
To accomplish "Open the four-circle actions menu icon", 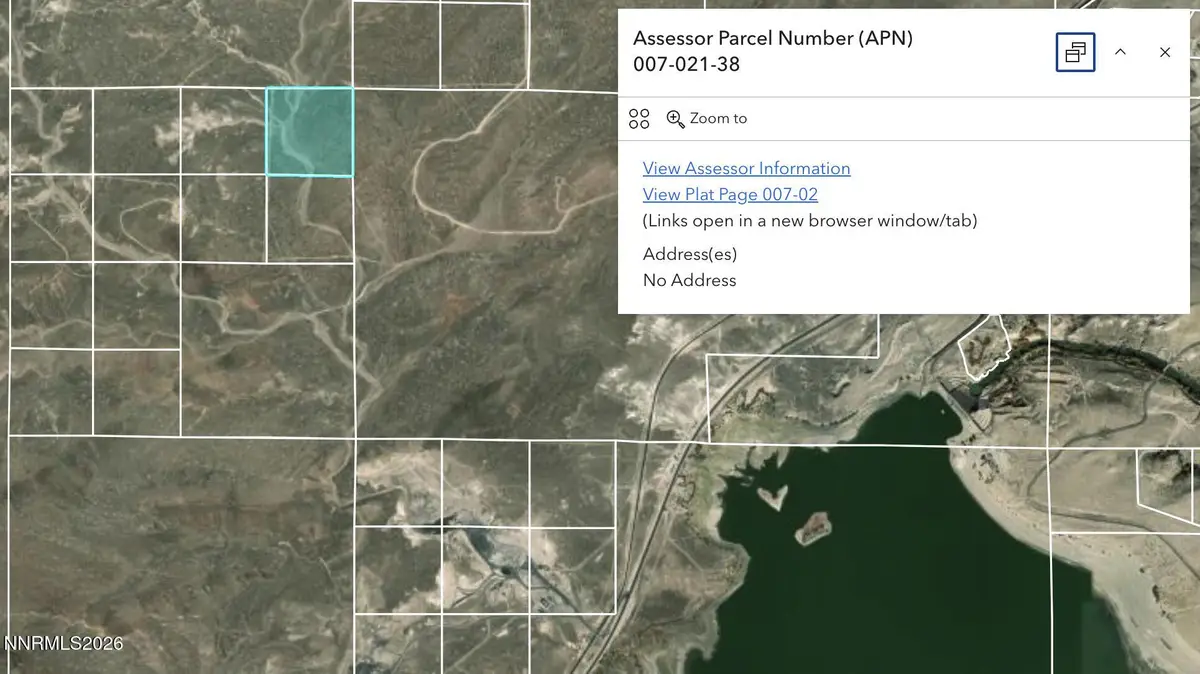I will point(639,119).
